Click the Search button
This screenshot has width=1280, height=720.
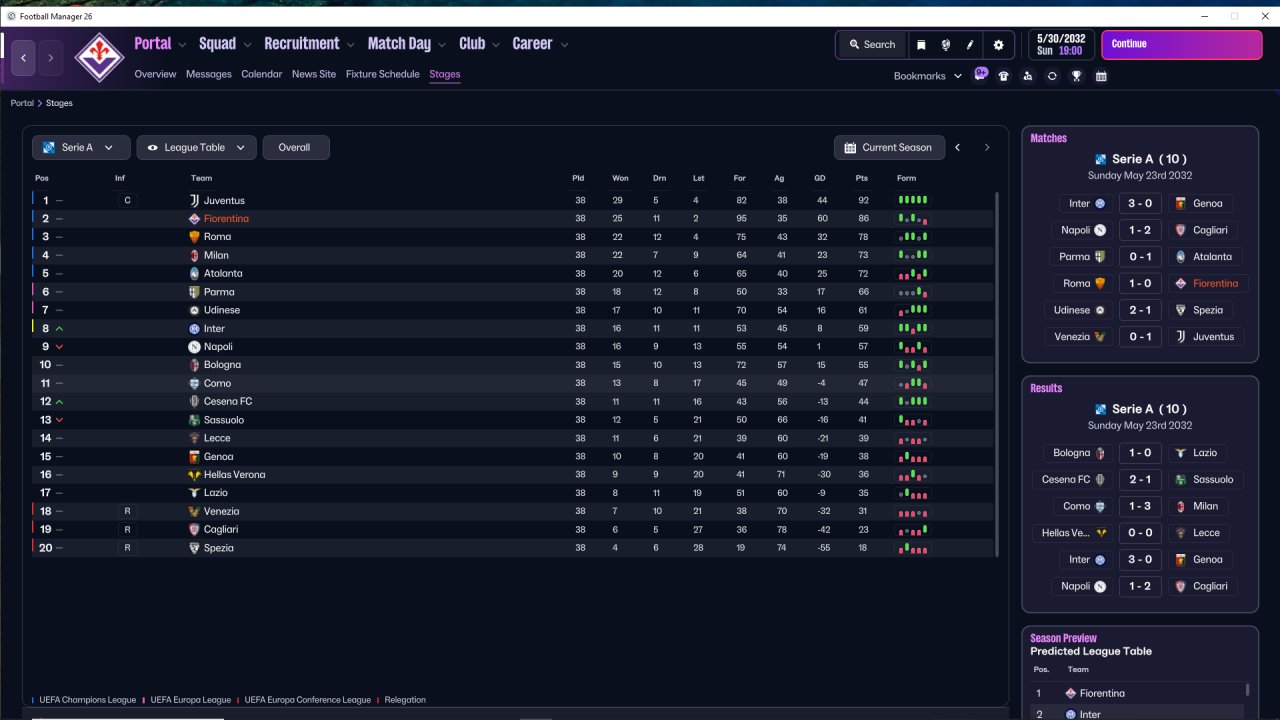pos(872,45)
